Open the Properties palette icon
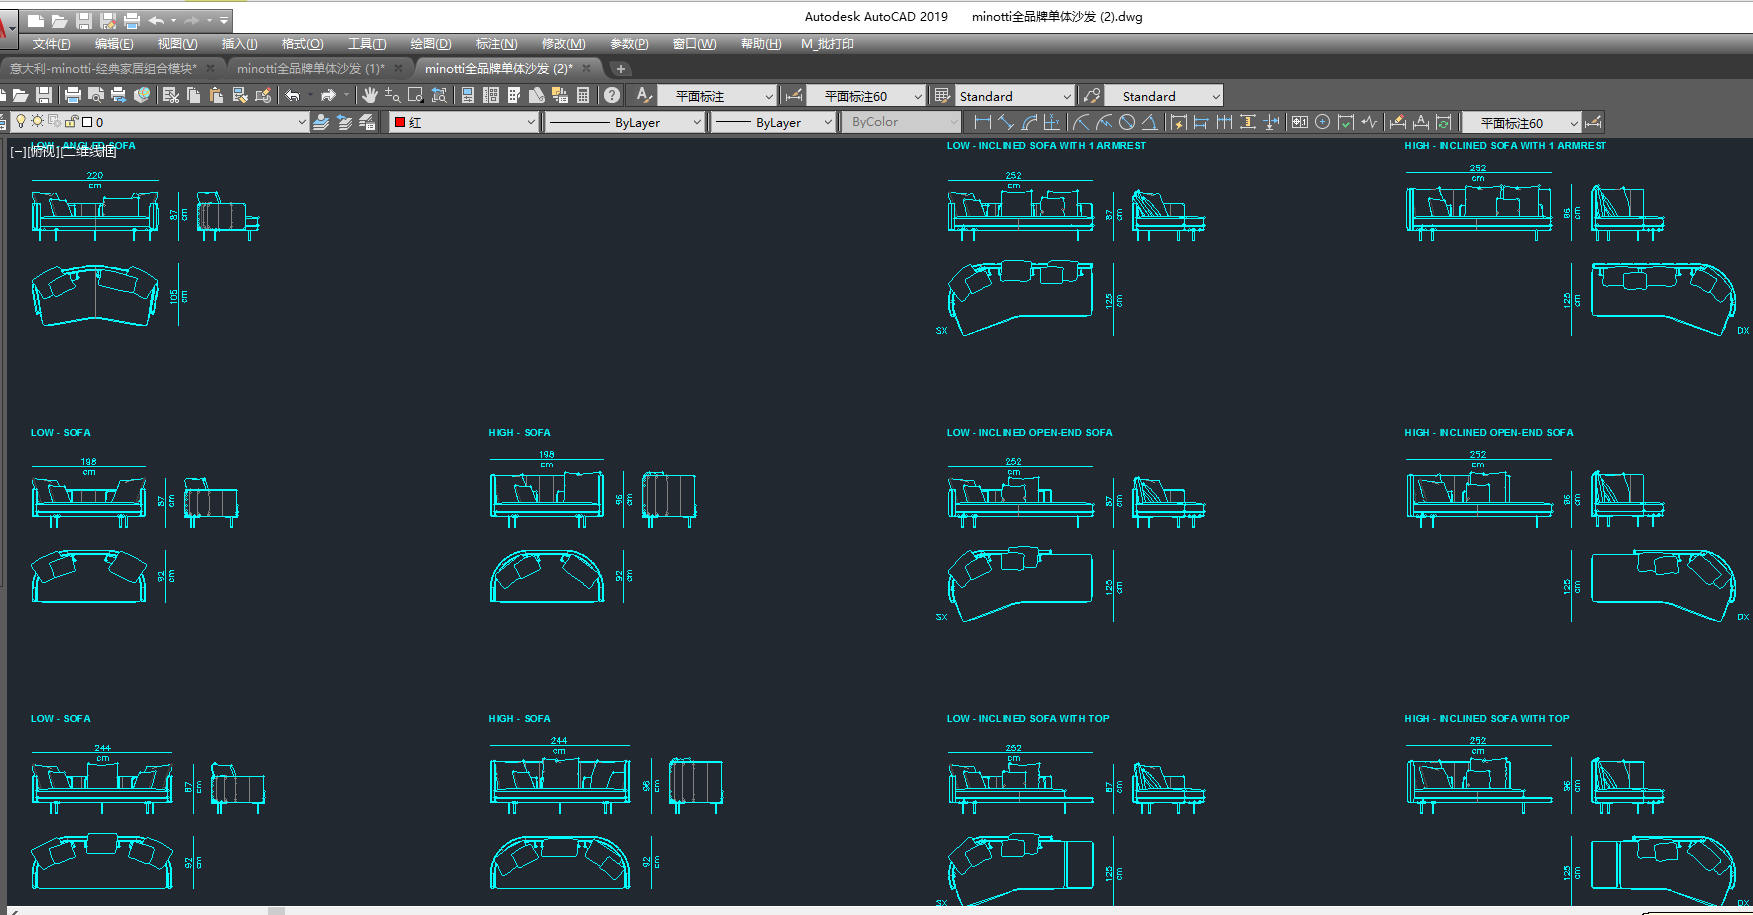 466,95
